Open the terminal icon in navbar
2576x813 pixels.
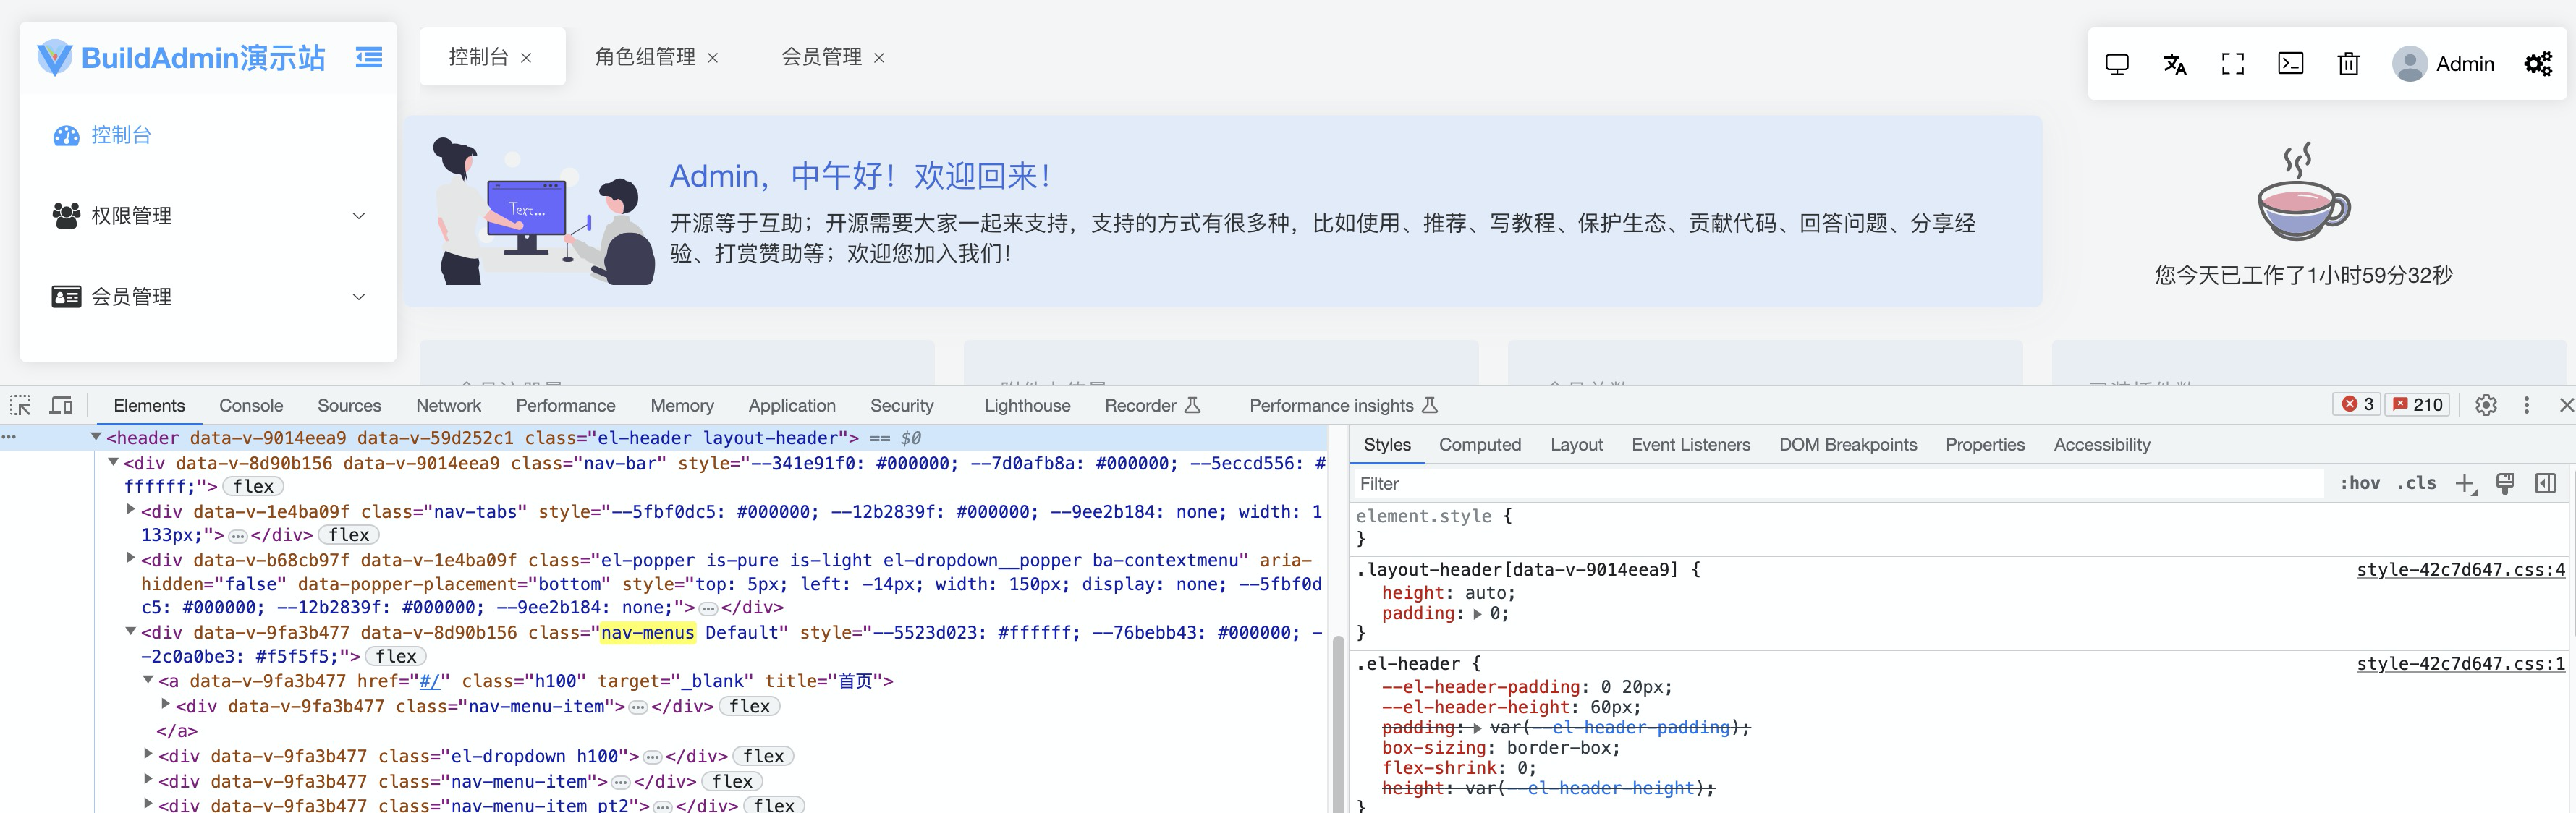coord(2290,64)
